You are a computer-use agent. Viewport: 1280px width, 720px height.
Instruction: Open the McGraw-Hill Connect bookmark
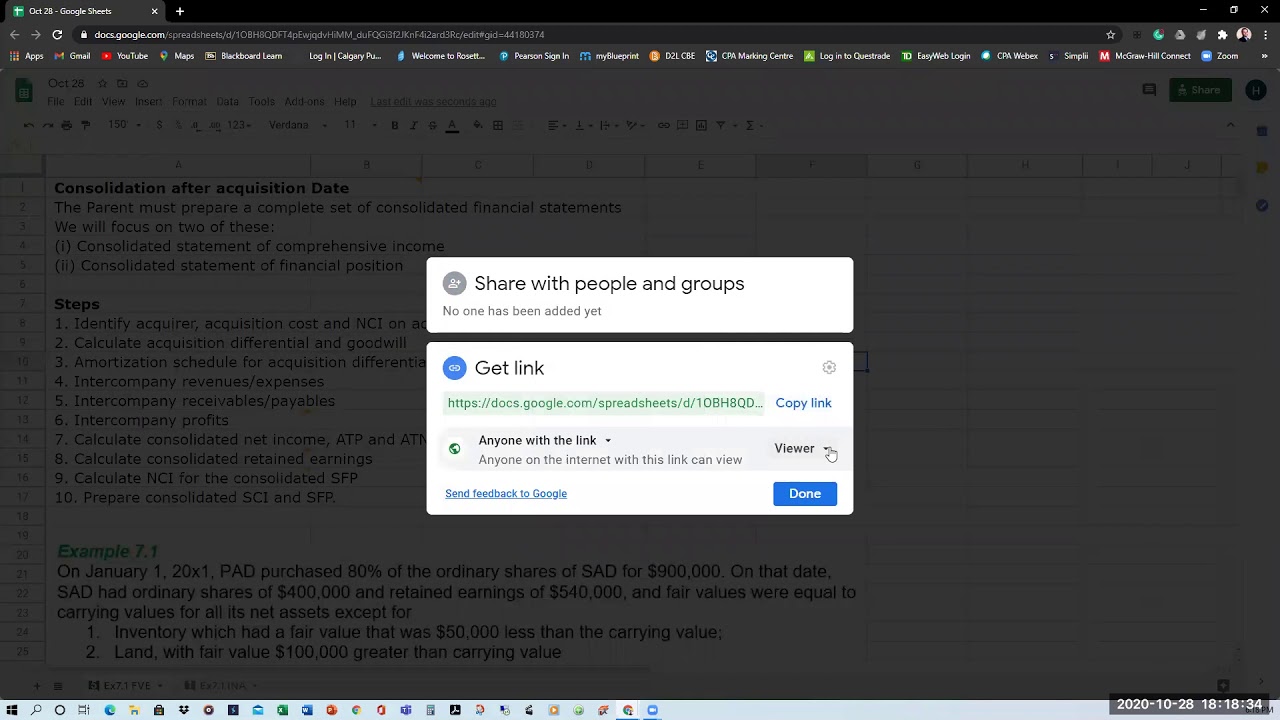(1145, 56)
